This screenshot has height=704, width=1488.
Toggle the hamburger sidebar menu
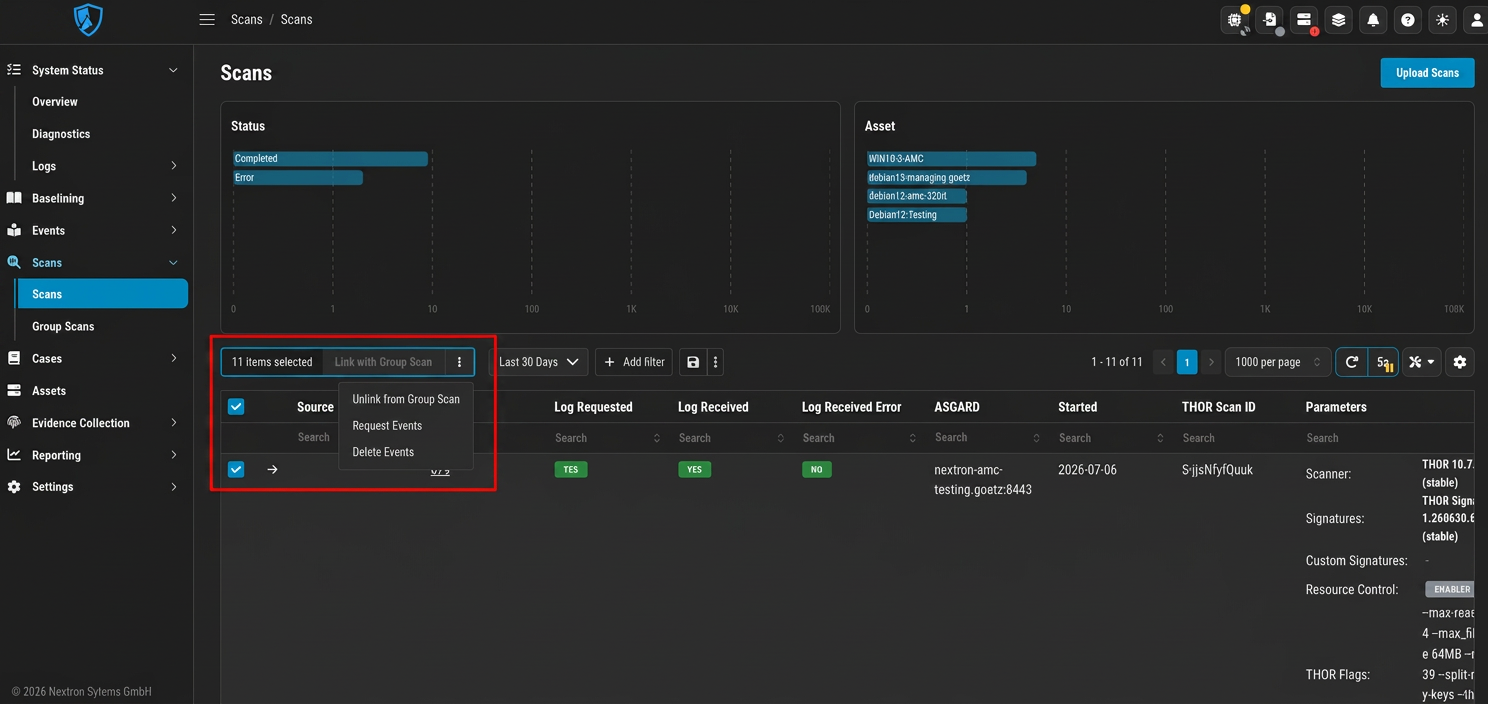click(x=207, y=19)
